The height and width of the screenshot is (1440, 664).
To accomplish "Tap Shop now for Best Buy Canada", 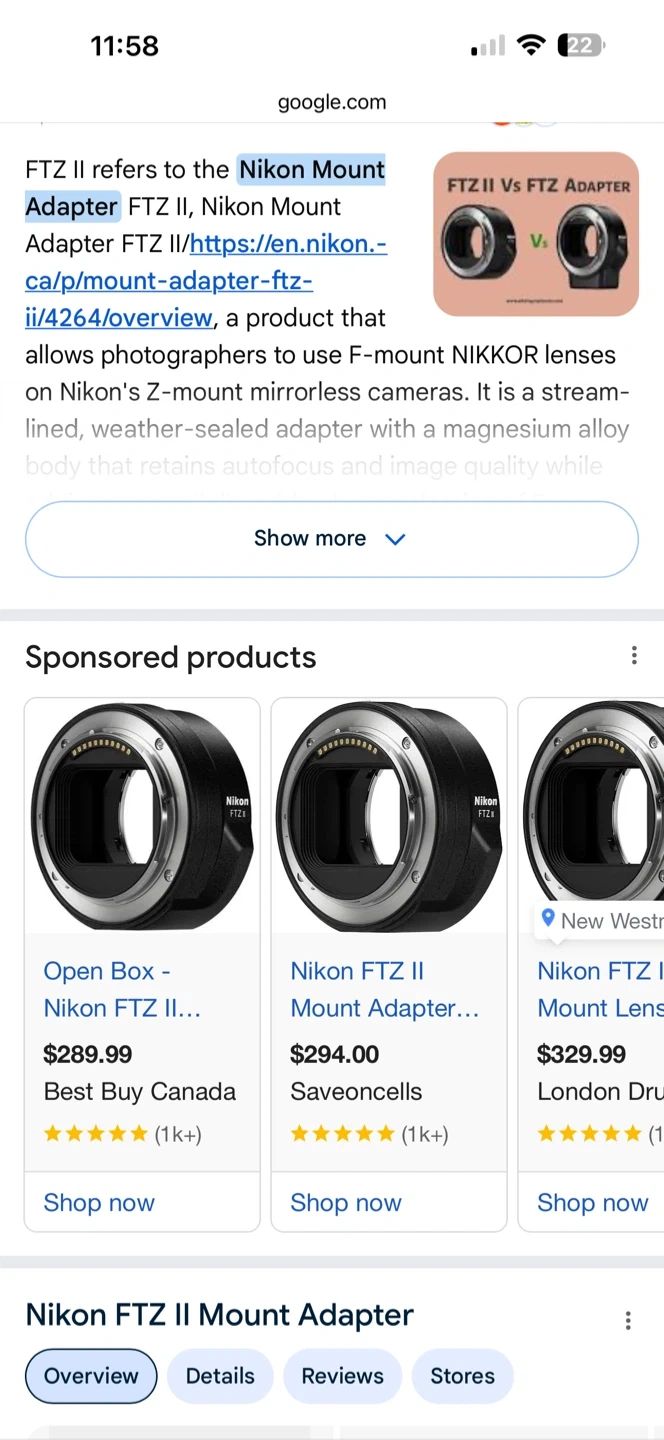I will click(x=99, y=1203).
